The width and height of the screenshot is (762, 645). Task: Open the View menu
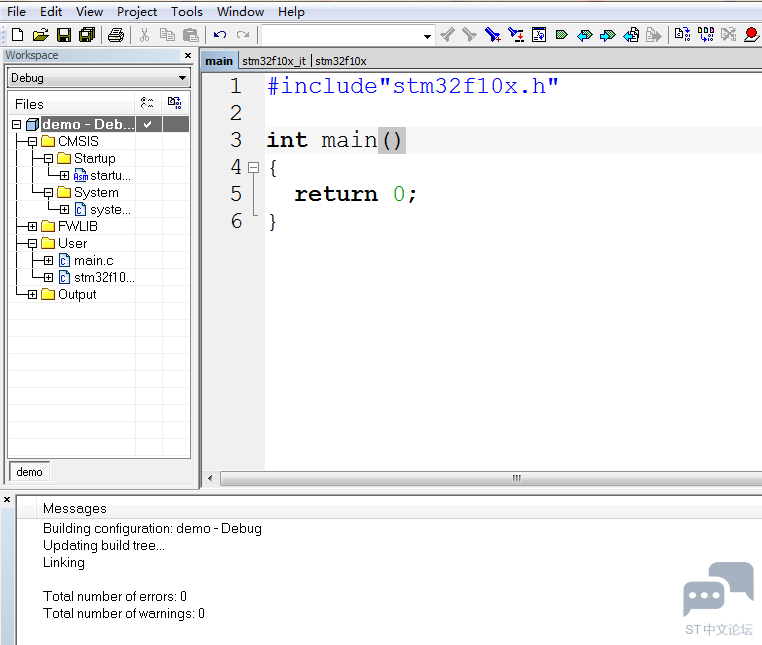point(89,11)
